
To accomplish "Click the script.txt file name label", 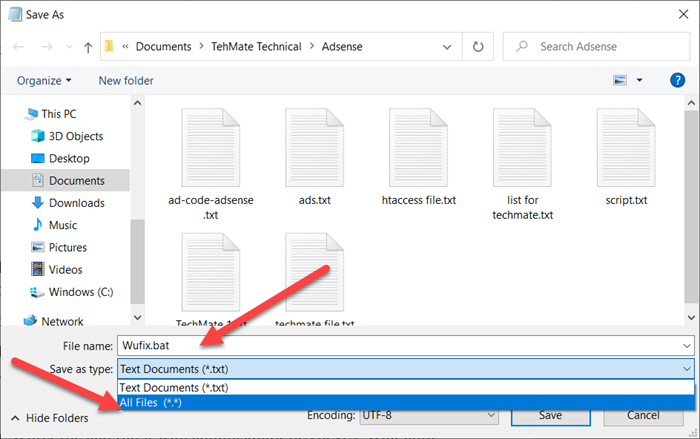I will (626, 200).
